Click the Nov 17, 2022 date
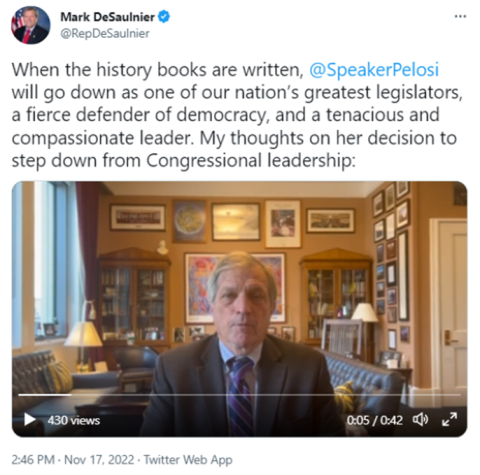 click(99, 460)
